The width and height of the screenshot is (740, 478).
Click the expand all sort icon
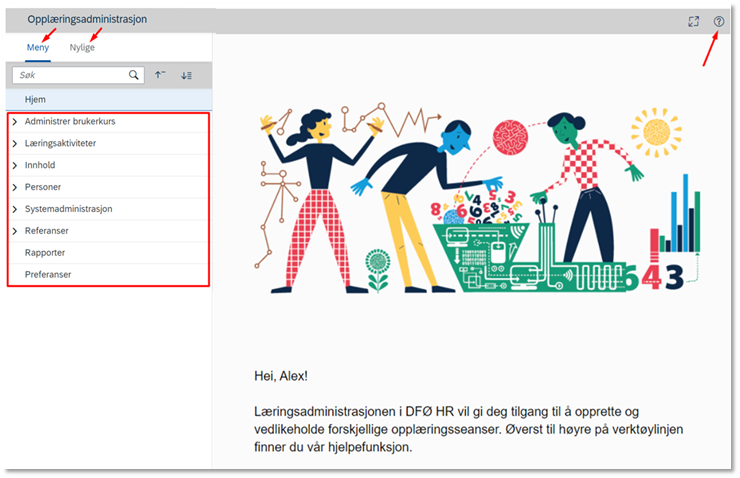[x=186, y=75]
